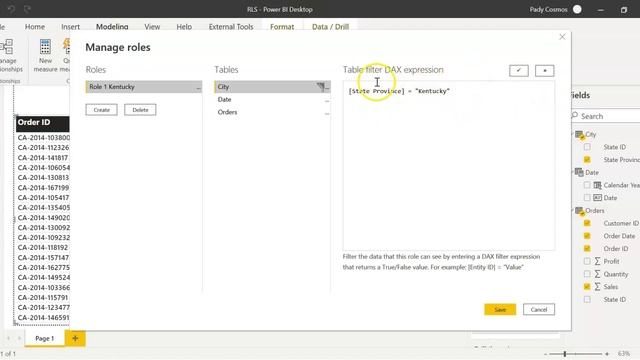Uncheck the Order ID field checkbox
This screenshot has width=640, height=360.
point(587,249)
